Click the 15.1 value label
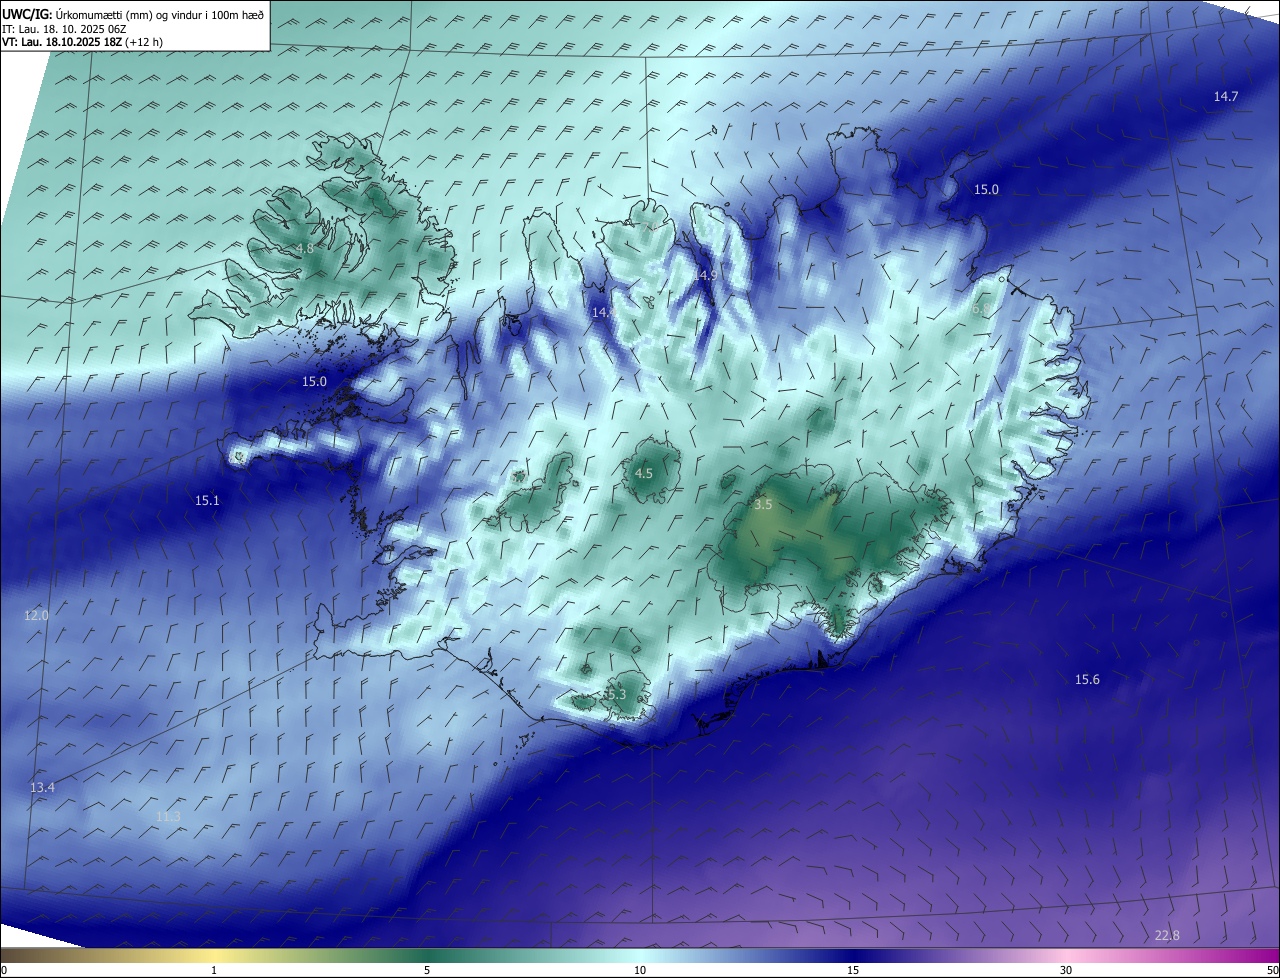 click(207, 500)
